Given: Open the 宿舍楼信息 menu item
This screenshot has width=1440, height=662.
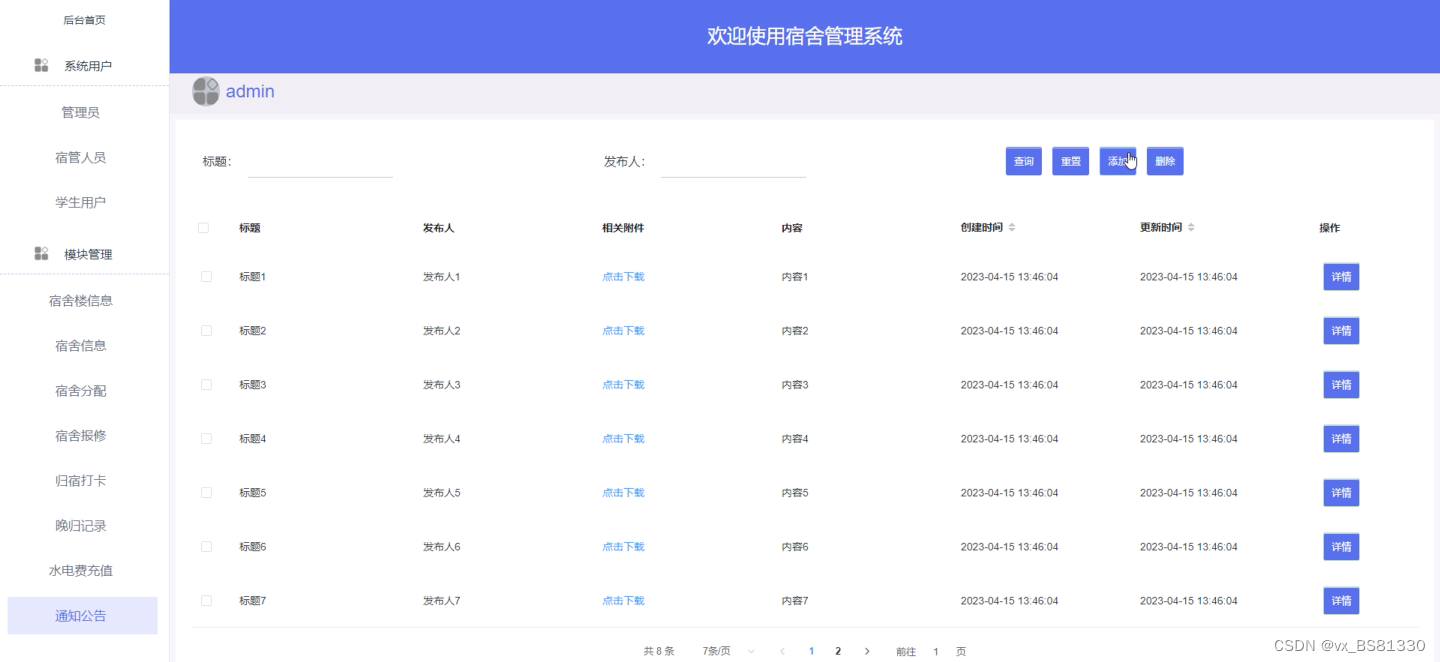Looking at the screenshot, I should [x=81, y=301].
